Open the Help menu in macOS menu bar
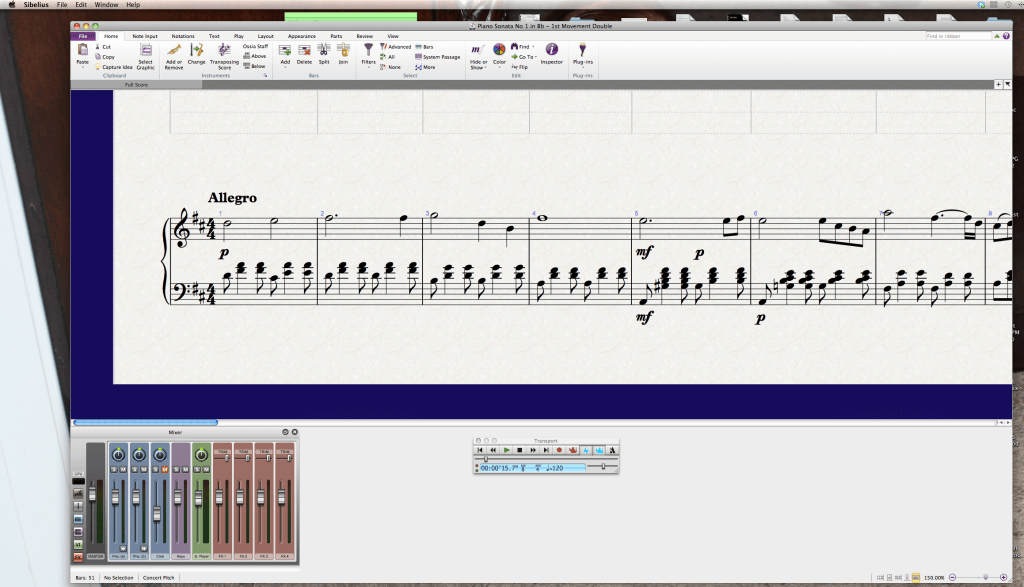 [133, 5]
